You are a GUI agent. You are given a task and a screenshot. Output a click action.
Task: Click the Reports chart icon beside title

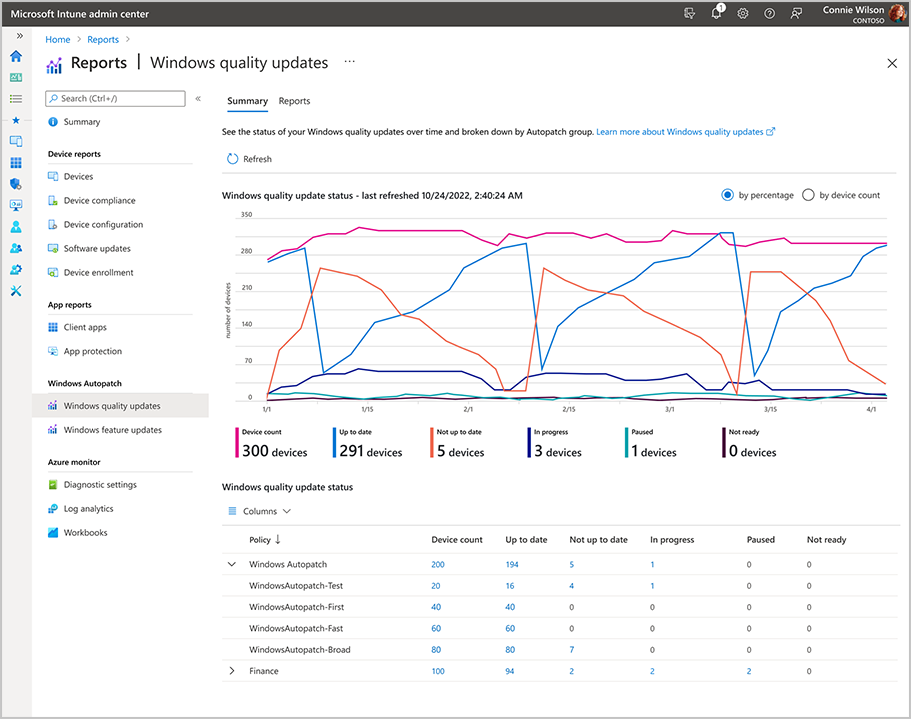coord(54,66)
